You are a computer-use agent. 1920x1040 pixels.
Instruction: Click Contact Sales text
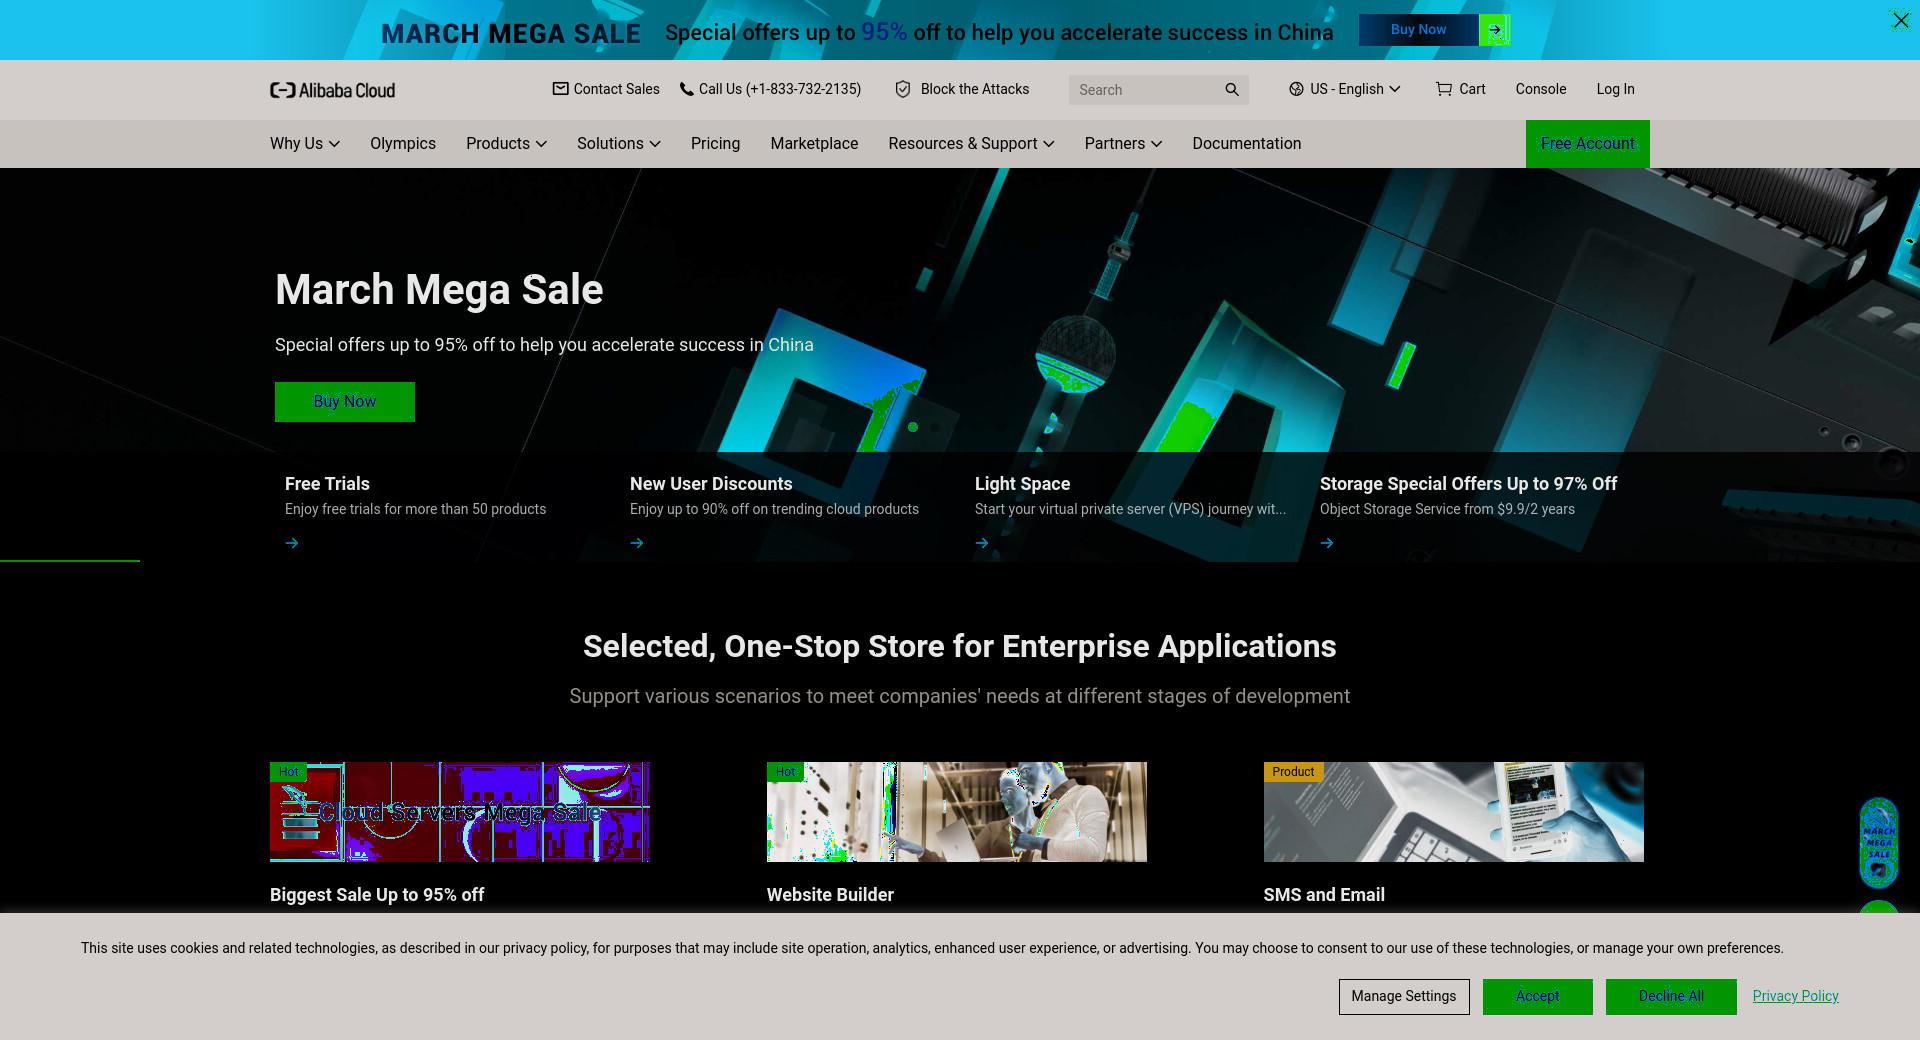coord(616,89)
